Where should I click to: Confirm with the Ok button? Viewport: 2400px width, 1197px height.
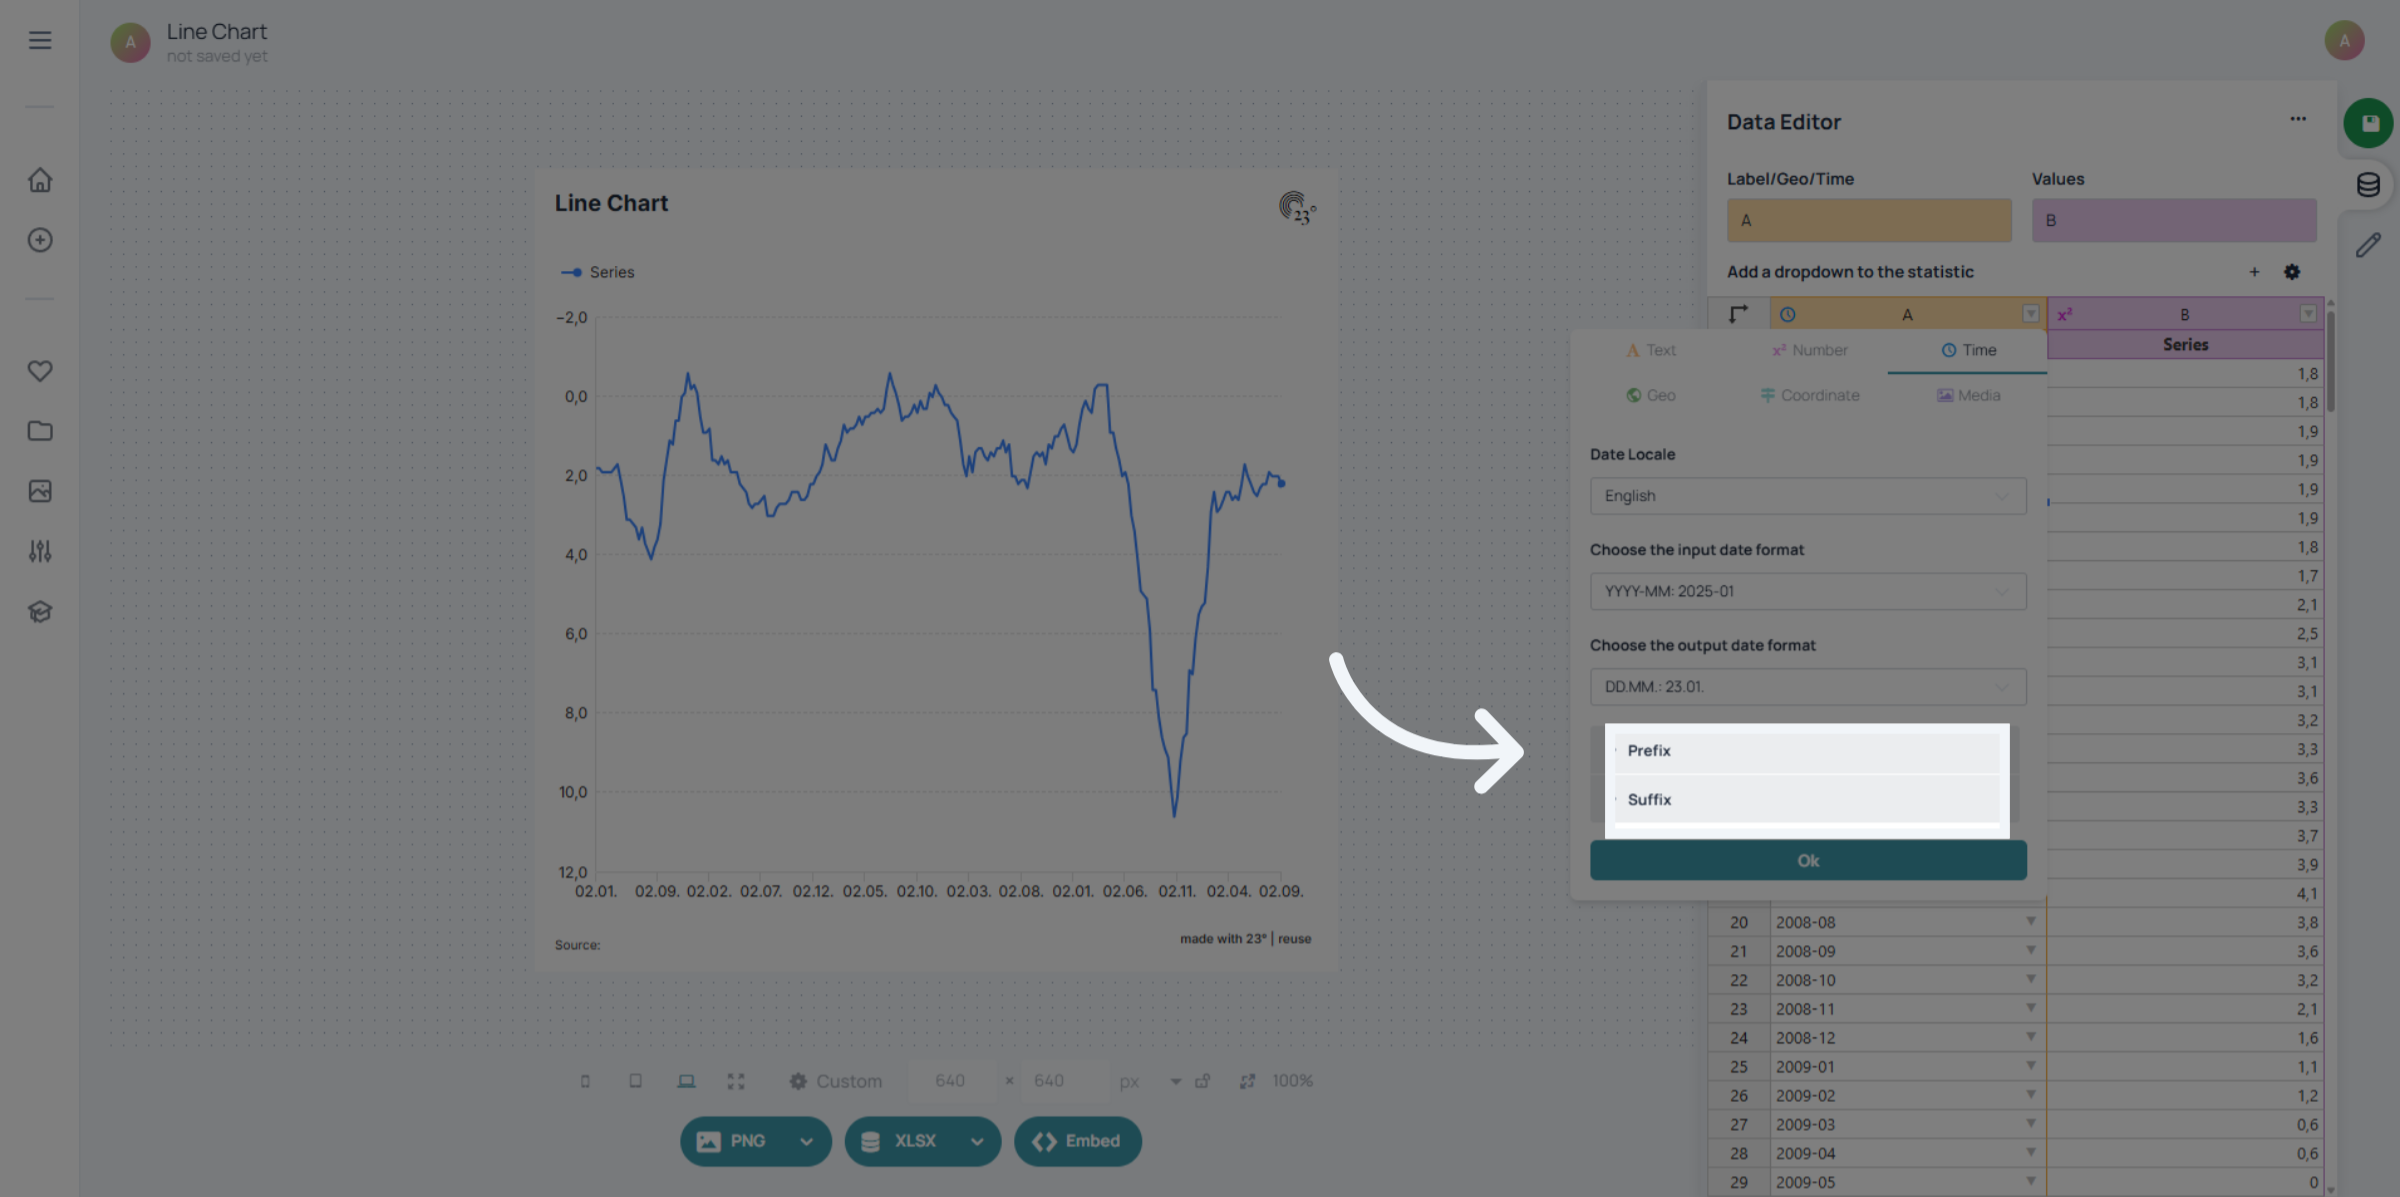coord(1808,861)
